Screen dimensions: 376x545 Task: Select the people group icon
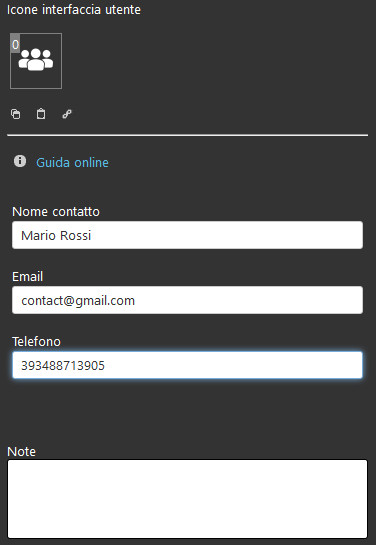(x=36, y=59)
